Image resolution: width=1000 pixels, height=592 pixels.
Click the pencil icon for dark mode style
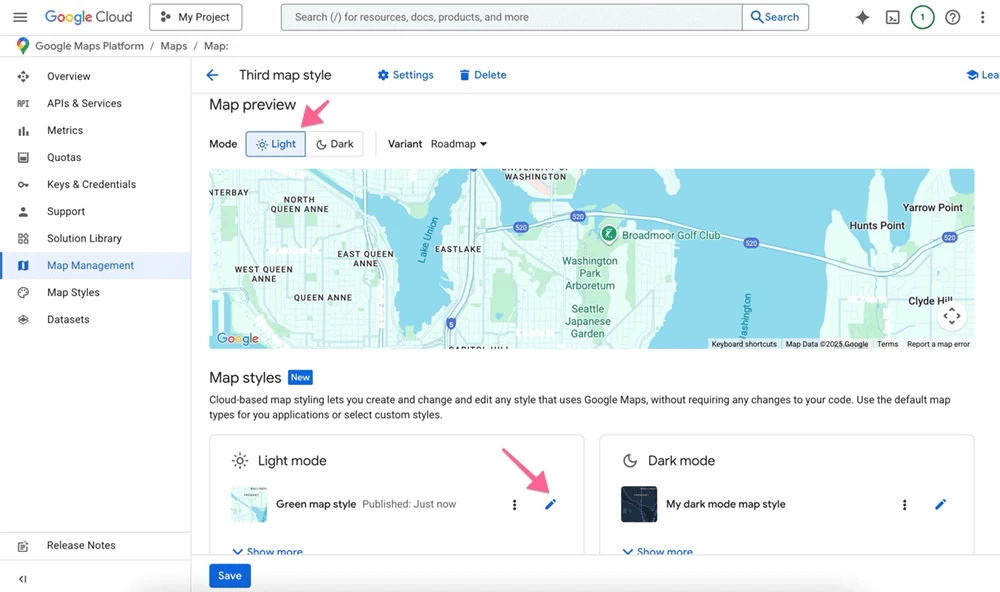[x=940, y=505]
